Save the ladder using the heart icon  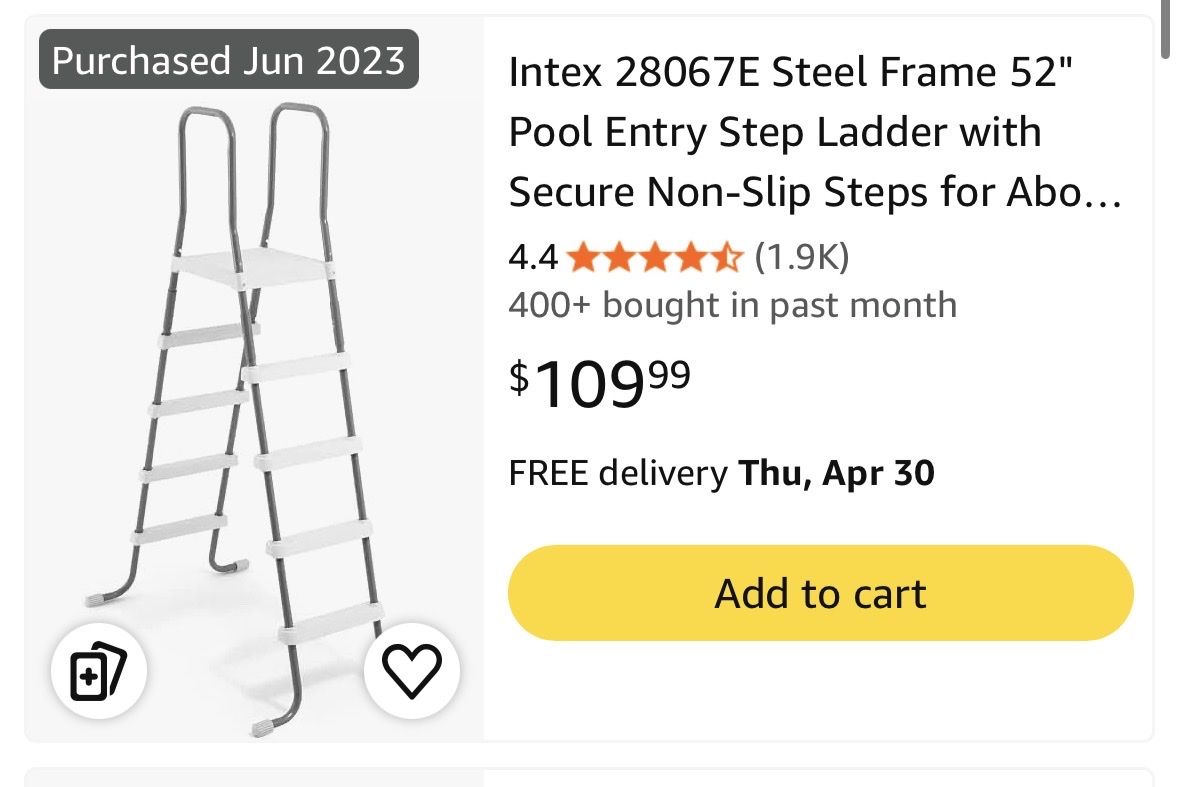(x=412, y=672)
